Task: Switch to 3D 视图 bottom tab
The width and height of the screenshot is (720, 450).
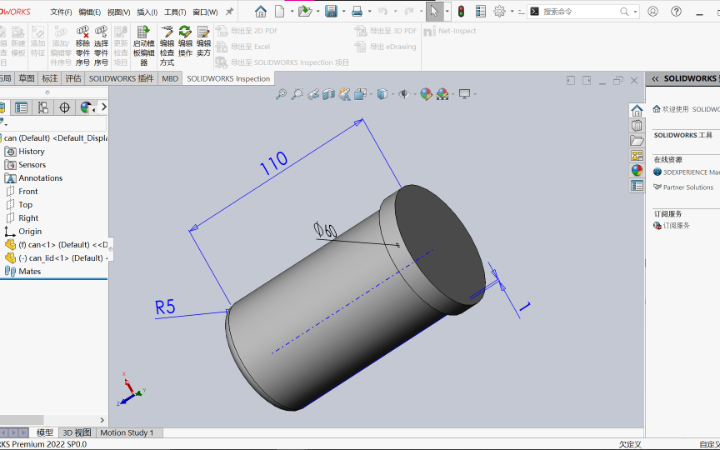Action: (77, 433)
